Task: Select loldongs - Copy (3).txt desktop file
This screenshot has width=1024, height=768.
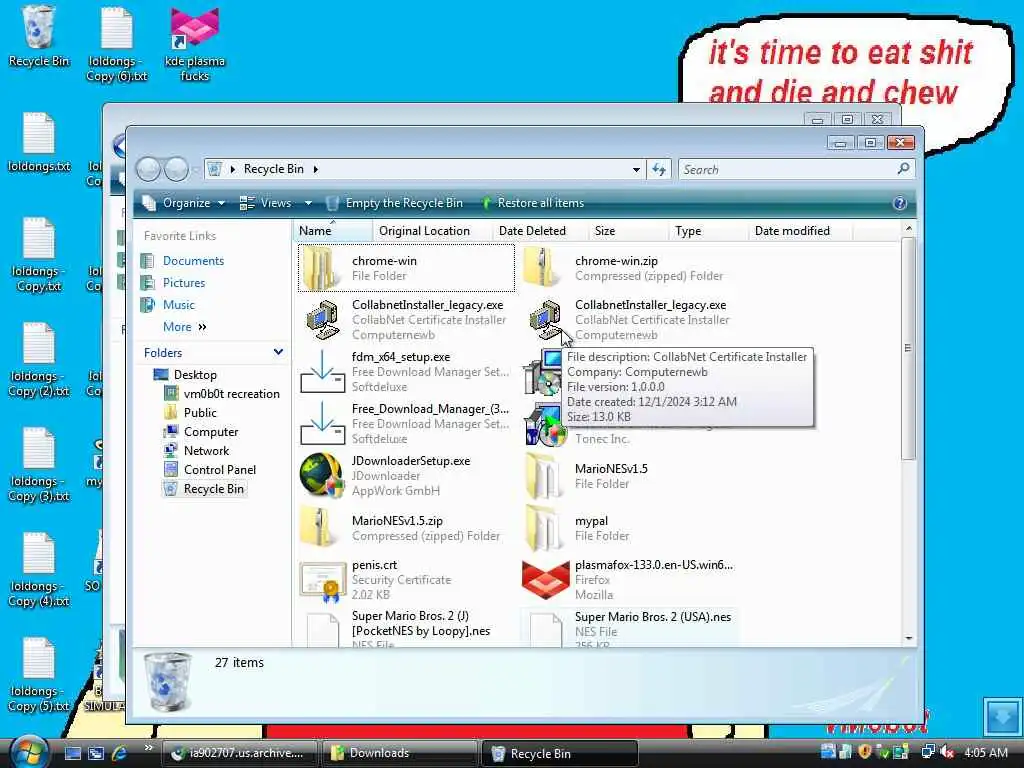Action: pyautogui.click(x=39, y=464)
